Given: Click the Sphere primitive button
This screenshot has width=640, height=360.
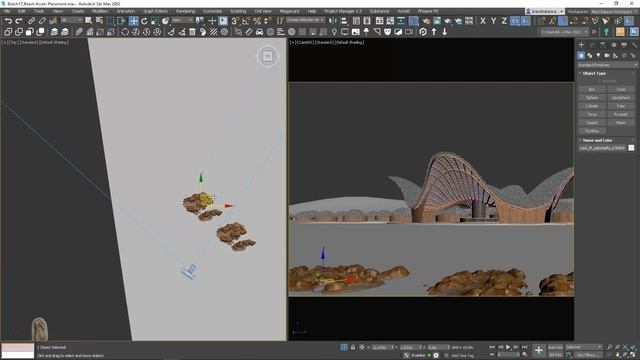Looking at the screenshot, I should 592,98.
